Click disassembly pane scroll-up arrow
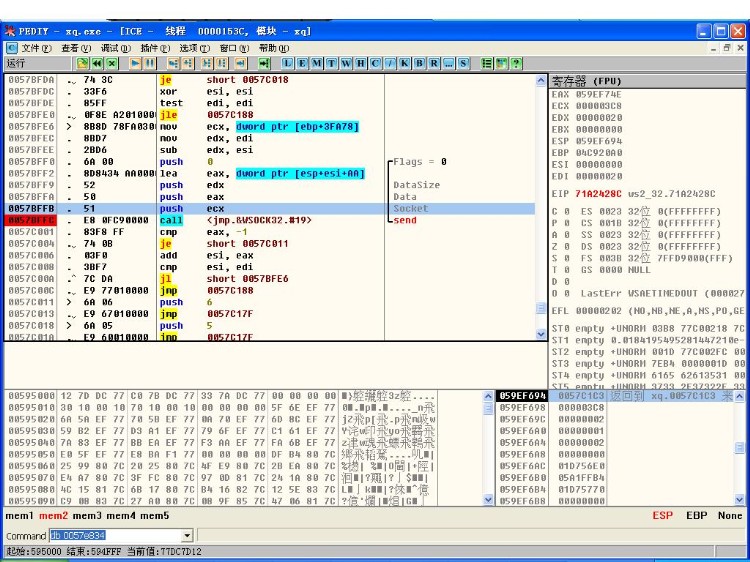Screen dimensions: 750x562 coord(540,80)
